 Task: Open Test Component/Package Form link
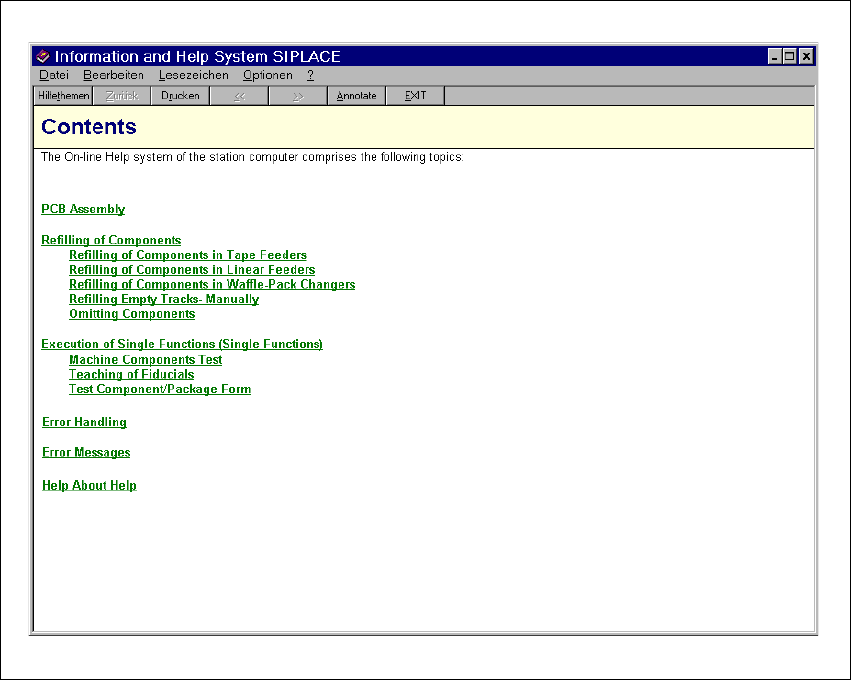click(x=160, y=389)
